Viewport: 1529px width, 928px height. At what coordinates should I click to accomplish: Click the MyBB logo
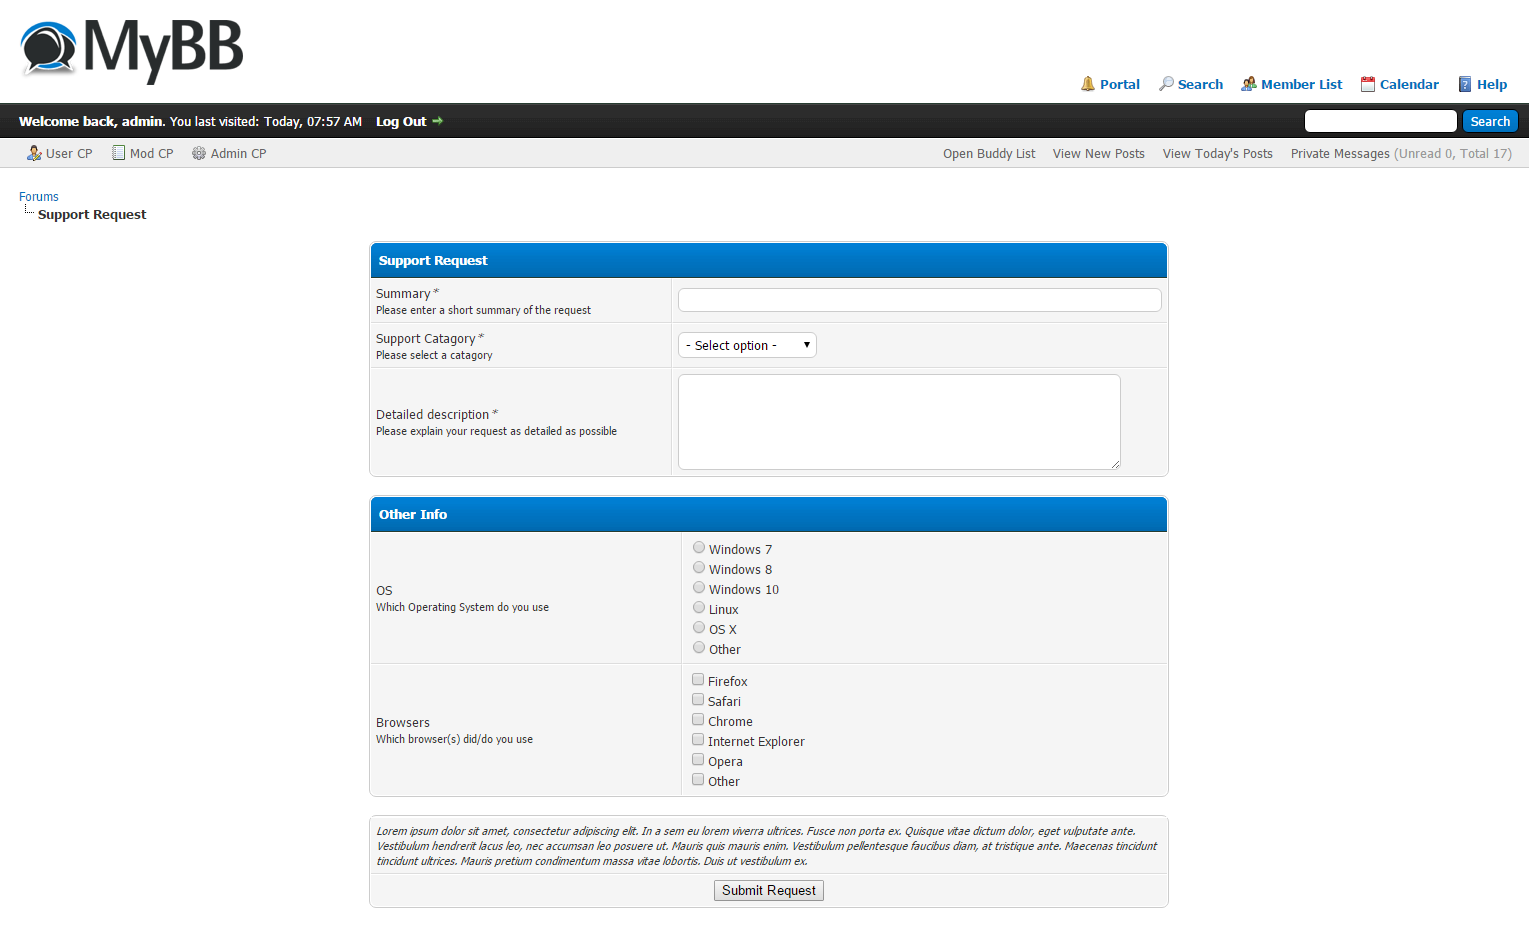coord(131,49)
